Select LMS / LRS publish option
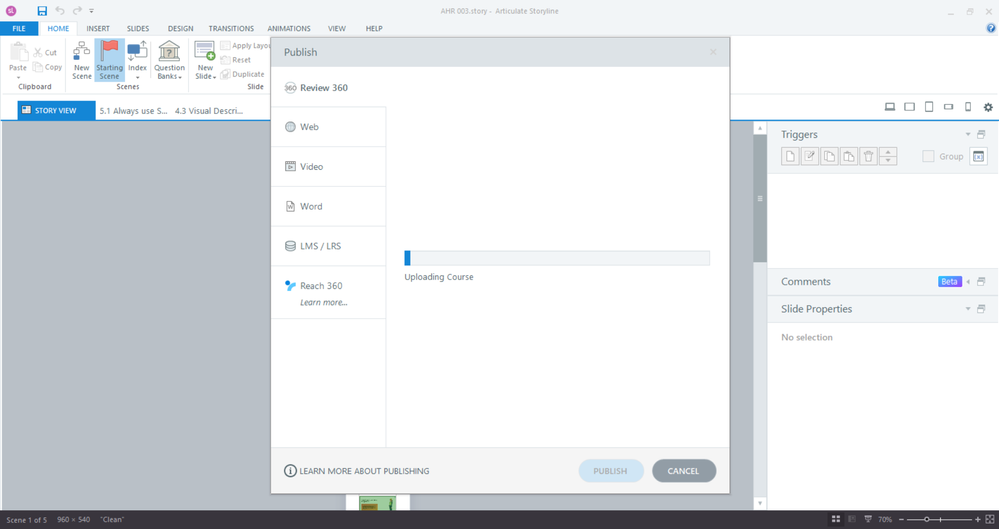 coord(329,246)
